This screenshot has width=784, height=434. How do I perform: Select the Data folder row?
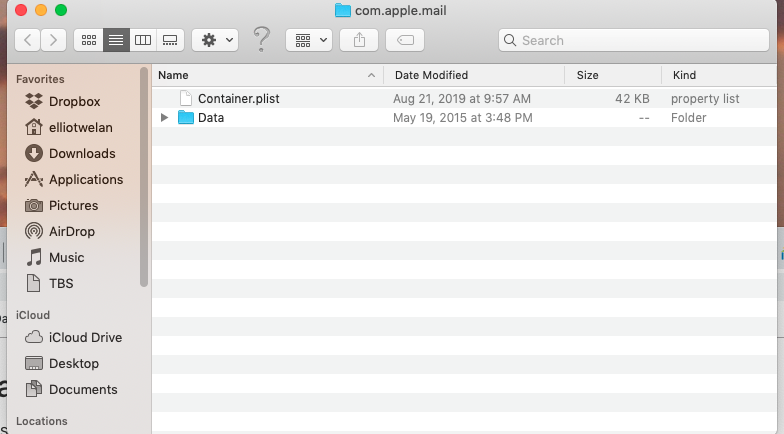point(464,118)
